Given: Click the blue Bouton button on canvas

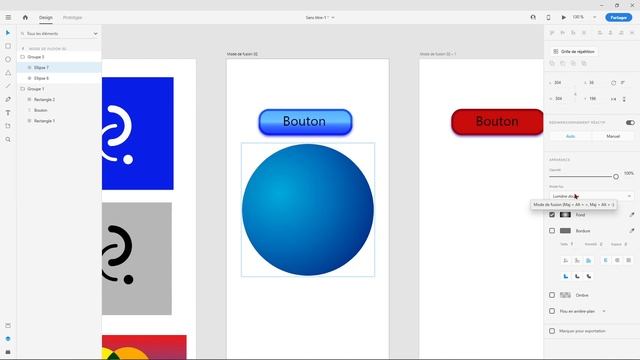Looking at the screenshot, I should [x=305, y=122].
